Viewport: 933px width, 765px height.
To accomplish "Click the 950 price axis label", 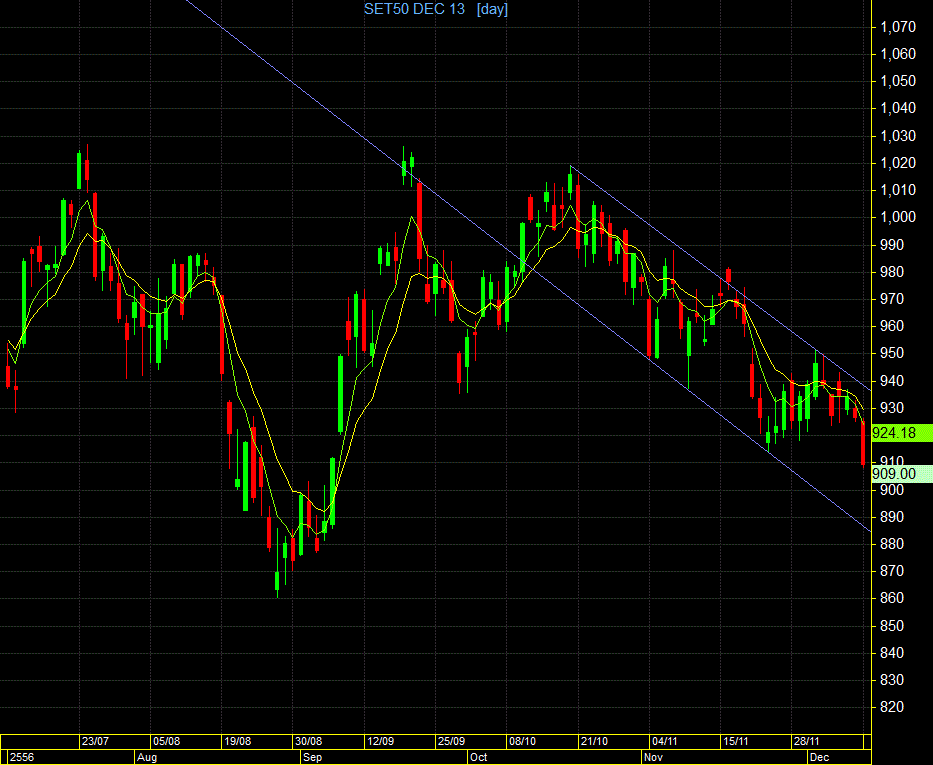I will click(892, 353).
